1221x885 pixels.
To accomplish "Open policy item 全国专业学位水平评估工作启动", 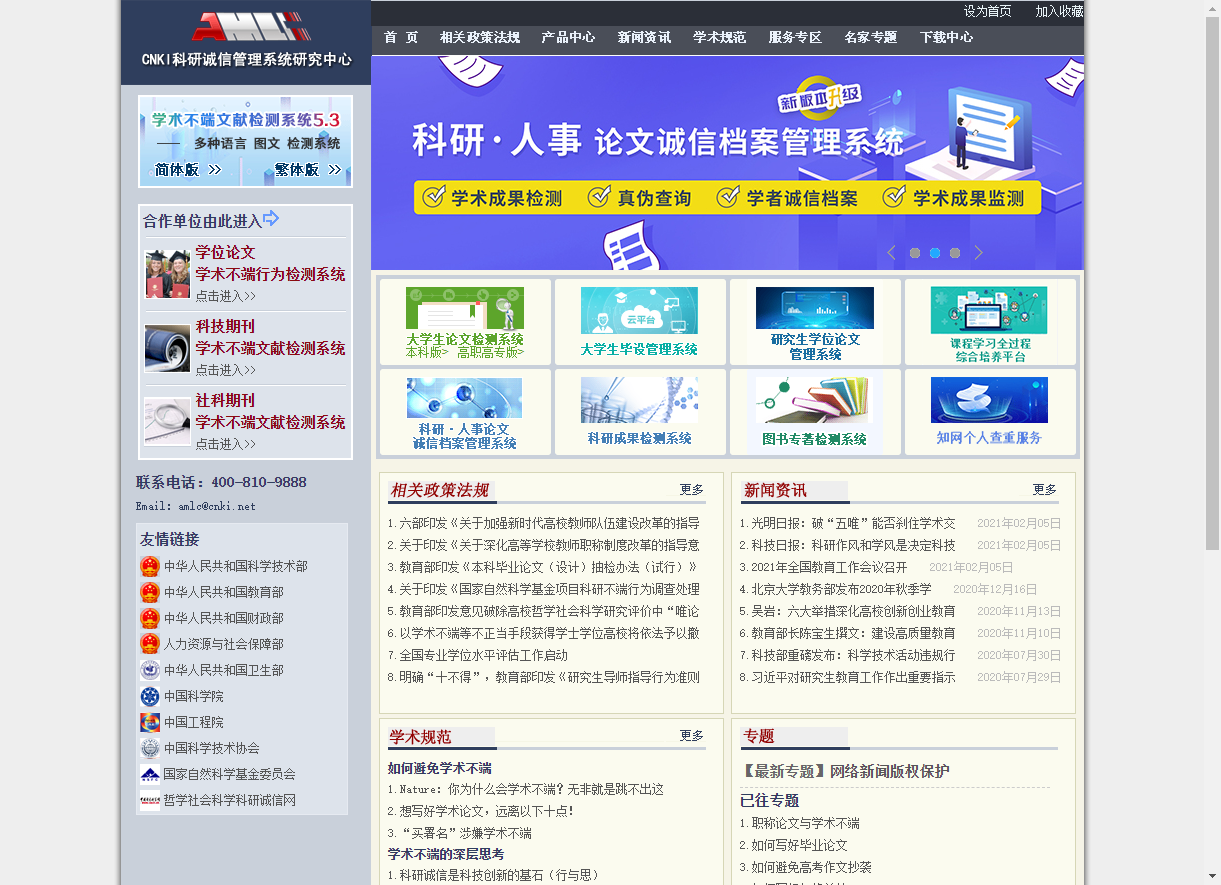I will coord(484,655).
